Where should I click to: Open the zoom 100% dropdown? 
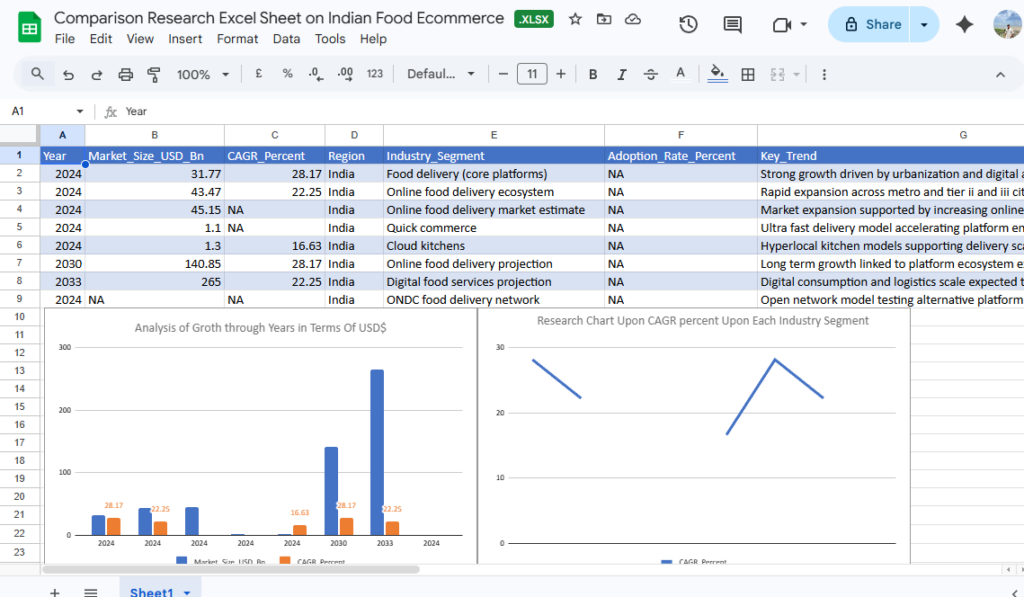click(x=202, y=74)
